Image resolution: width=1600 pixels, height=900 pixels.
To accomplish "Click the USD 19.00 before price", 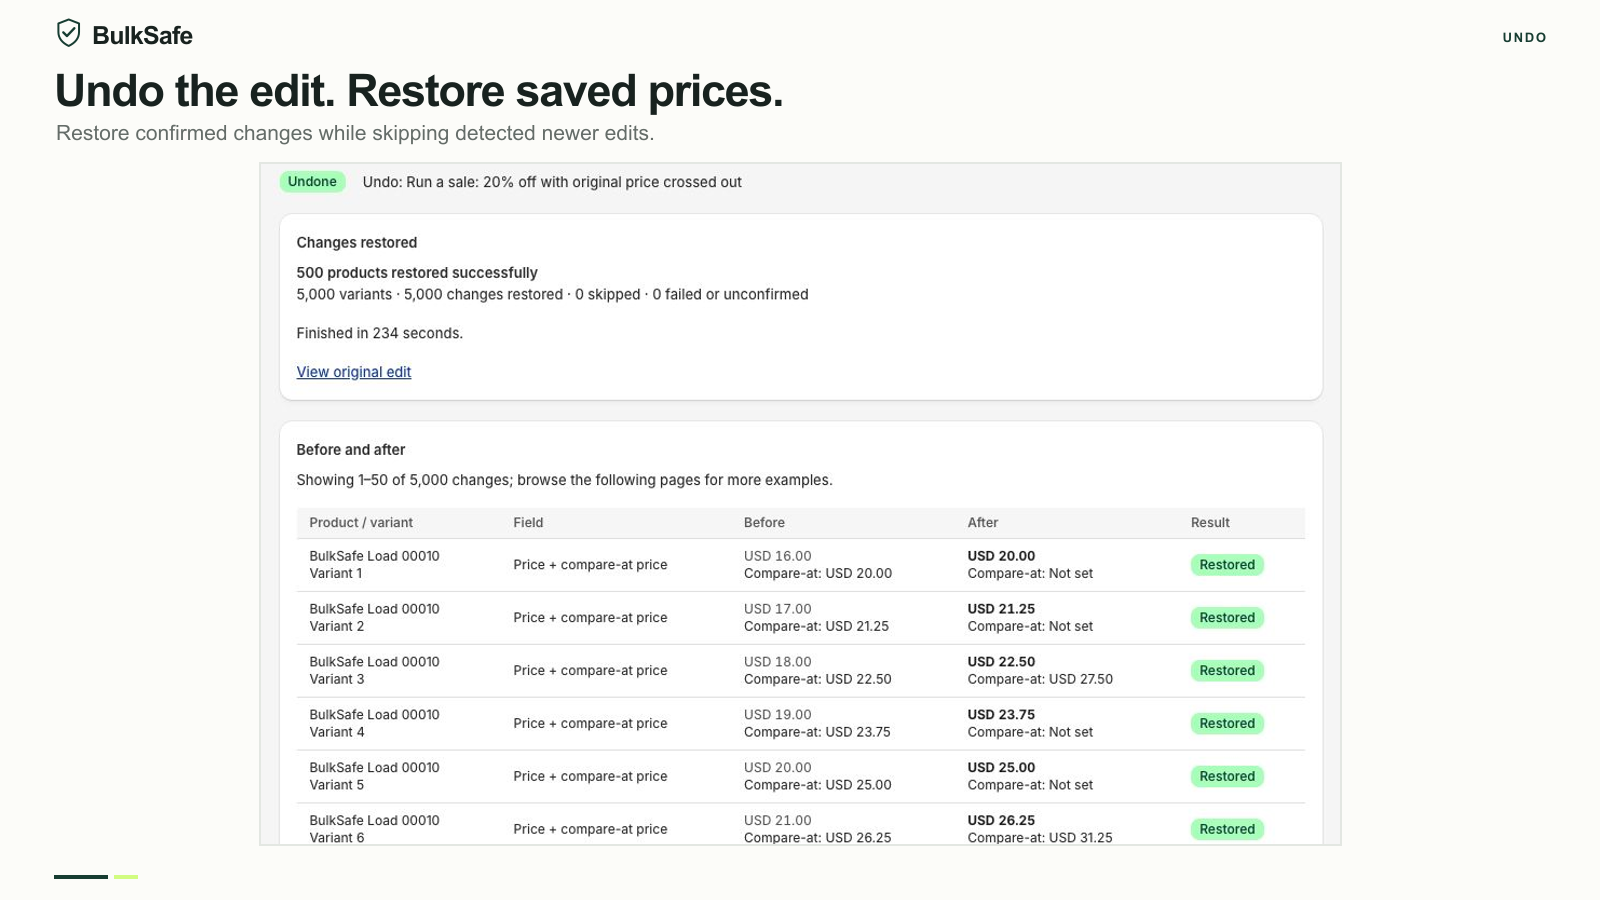I will (x=777, y=715).
